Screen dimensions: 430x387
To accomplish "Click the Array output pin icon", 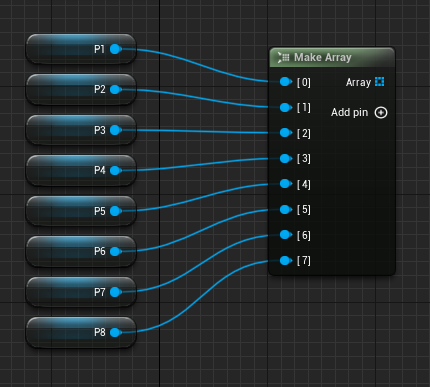I will click(379, 82).
